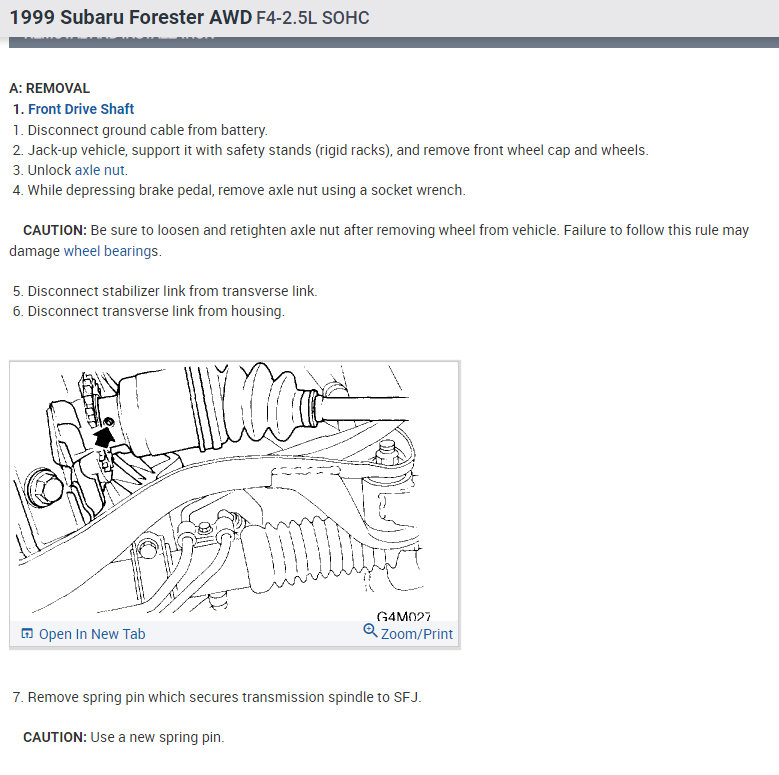The width and height of the screenshot is (779, 775).
Task: Click the CAUTION note about axle nut
Action: pos(379,240)
